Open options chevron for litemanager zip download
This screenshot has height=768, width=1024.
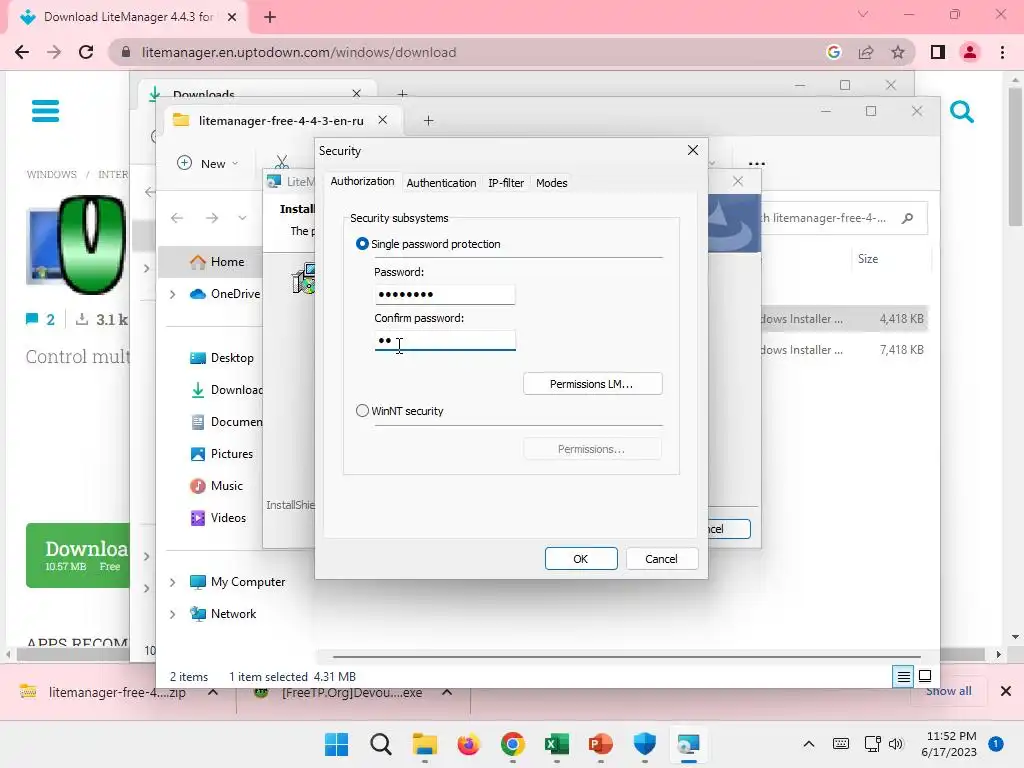click(x=213, y=692)
